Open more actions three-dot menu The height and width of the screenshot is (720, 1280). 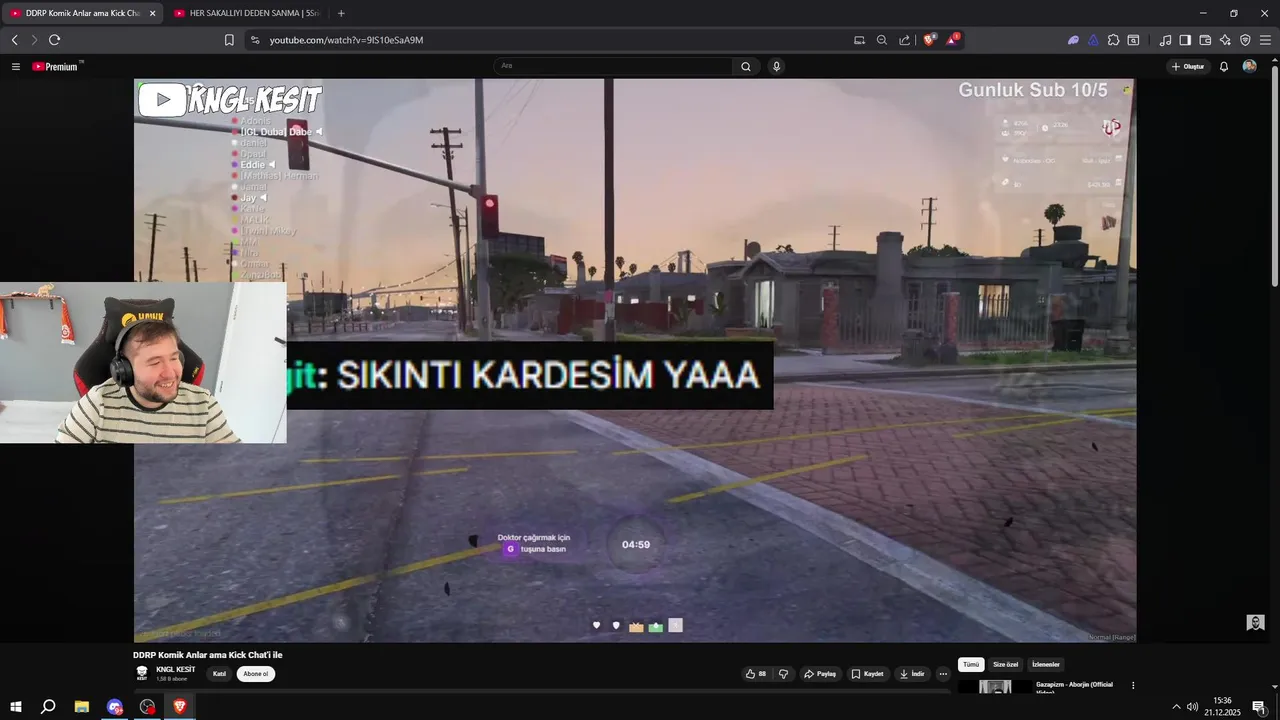click(942, 674)
